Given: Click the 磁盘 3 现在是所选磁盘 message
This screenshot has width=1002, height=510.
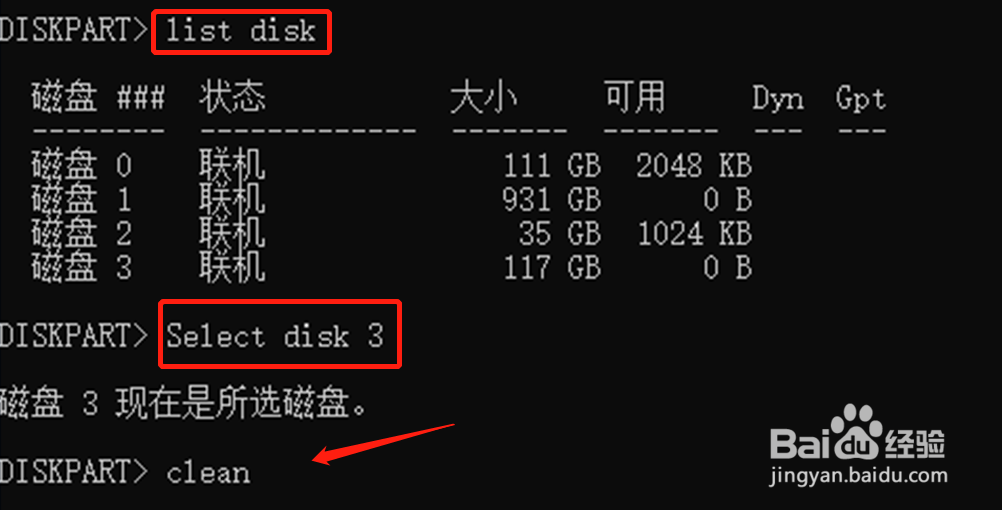Looking at the screenshot, I should pos(184,403).
